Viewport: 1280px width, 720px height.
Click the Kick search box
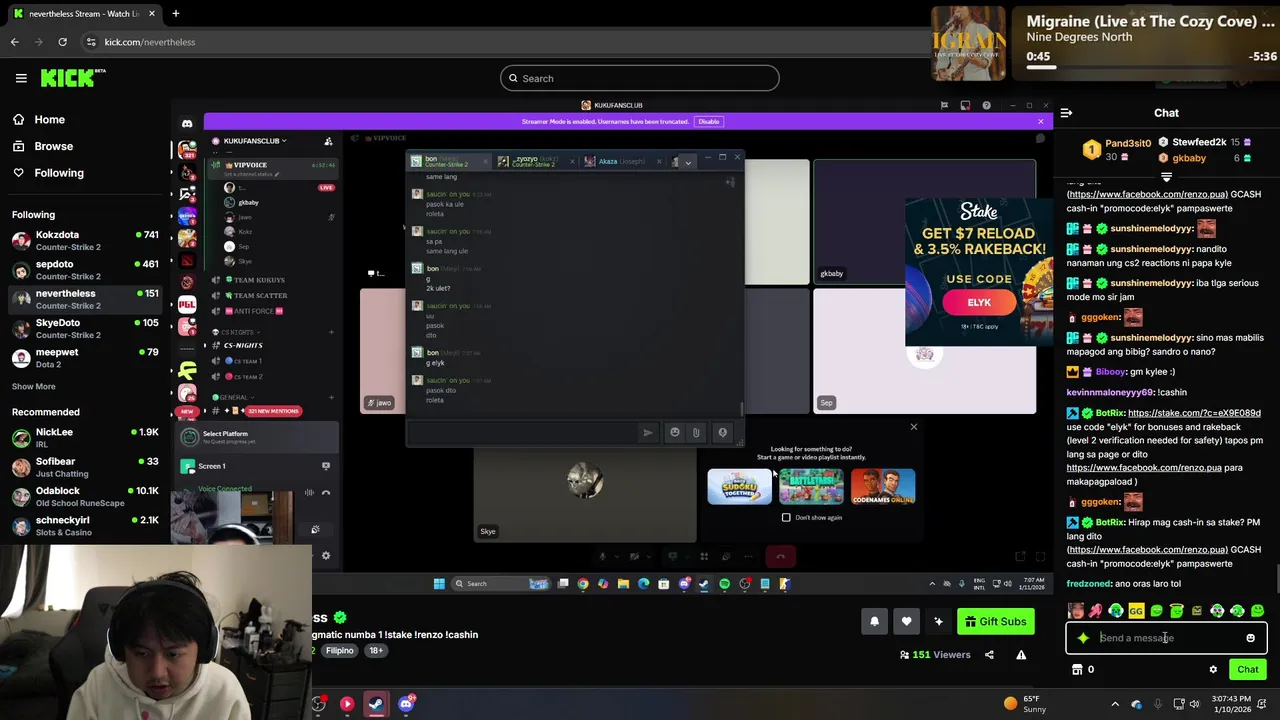pyautogui.click(x=639, y=78)
